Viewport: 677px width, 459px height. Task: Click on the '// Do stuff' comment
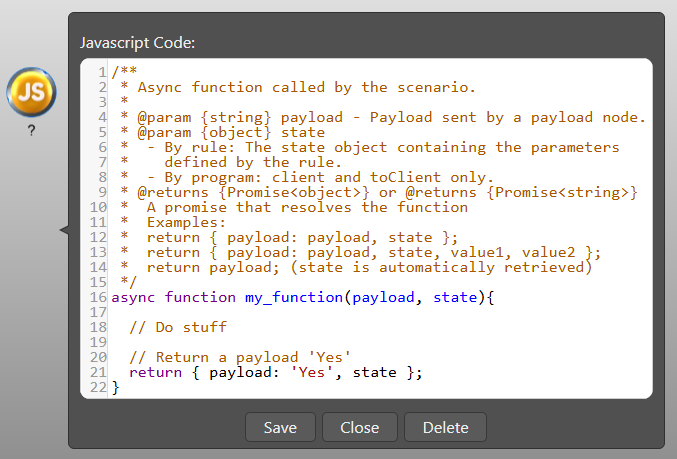(178, 327)
